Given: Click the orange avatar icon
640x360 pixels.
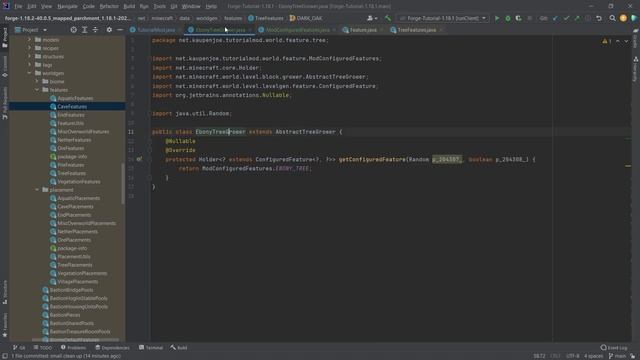Looking at the screenshot, I should (x=623, y=18).
